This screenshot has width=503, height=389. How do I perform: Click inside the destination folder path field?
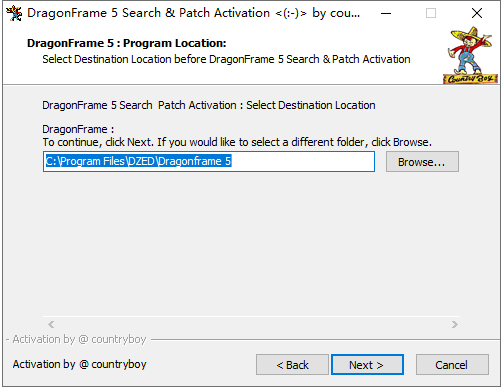coord(209,162)
